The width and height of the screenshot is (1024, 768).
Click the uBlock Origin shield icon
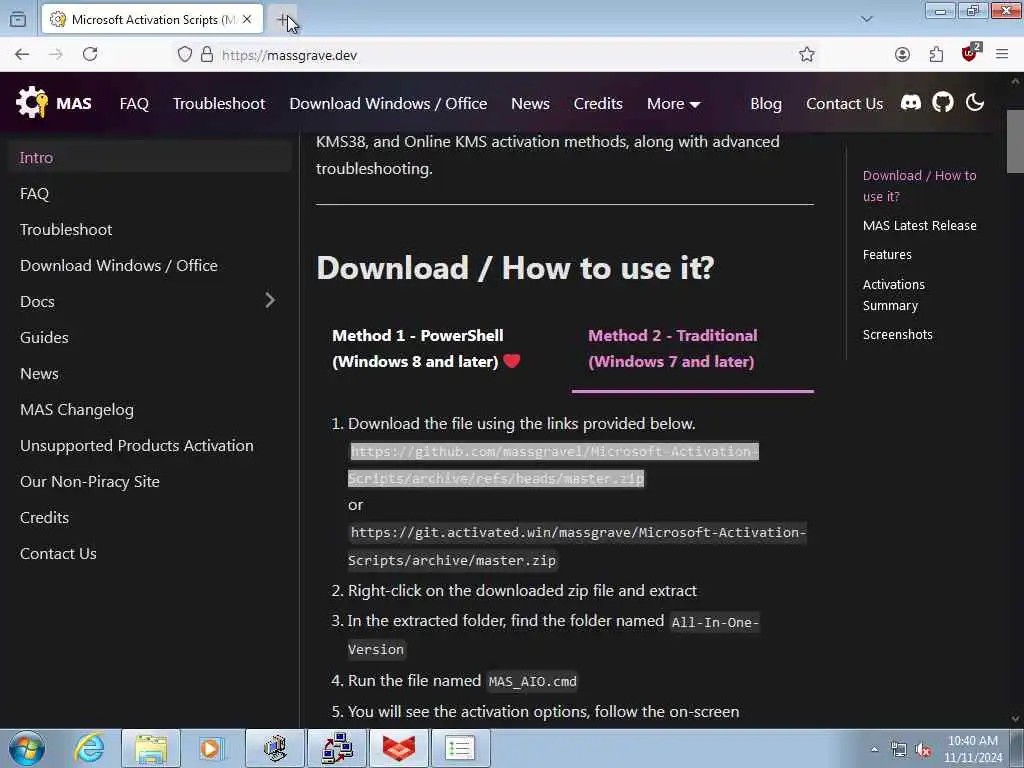point(970,54)
